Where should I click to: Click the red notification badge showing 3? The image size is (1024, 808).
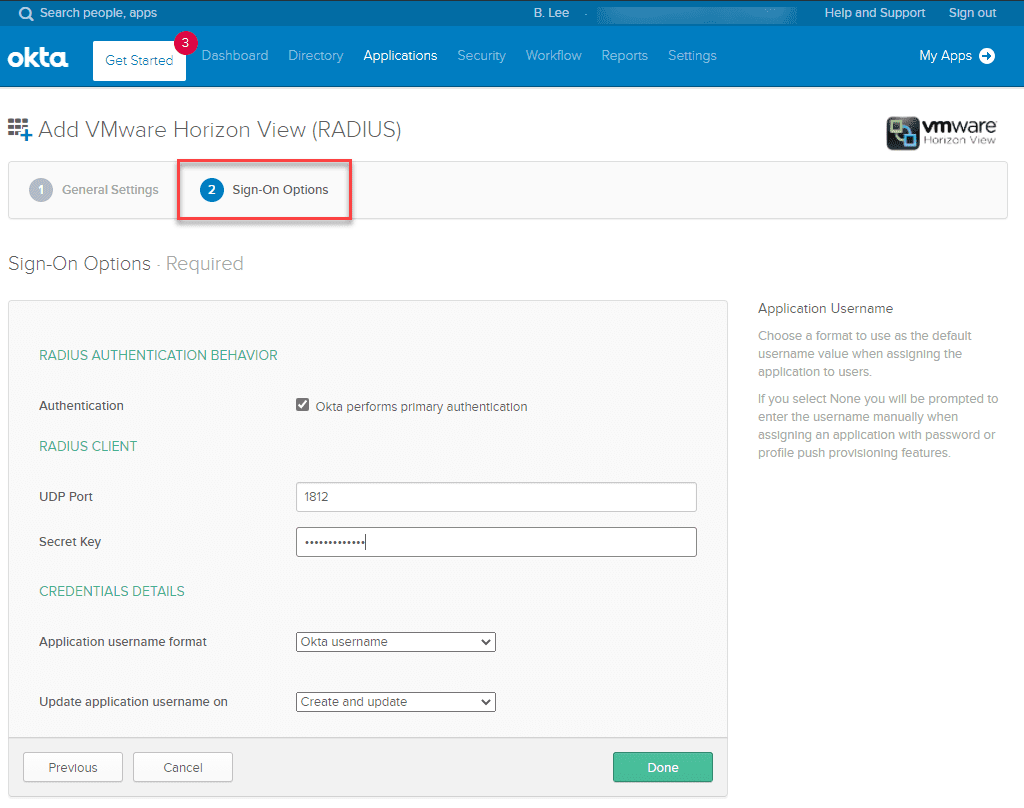pyautogui.click(x=185, y=43)
